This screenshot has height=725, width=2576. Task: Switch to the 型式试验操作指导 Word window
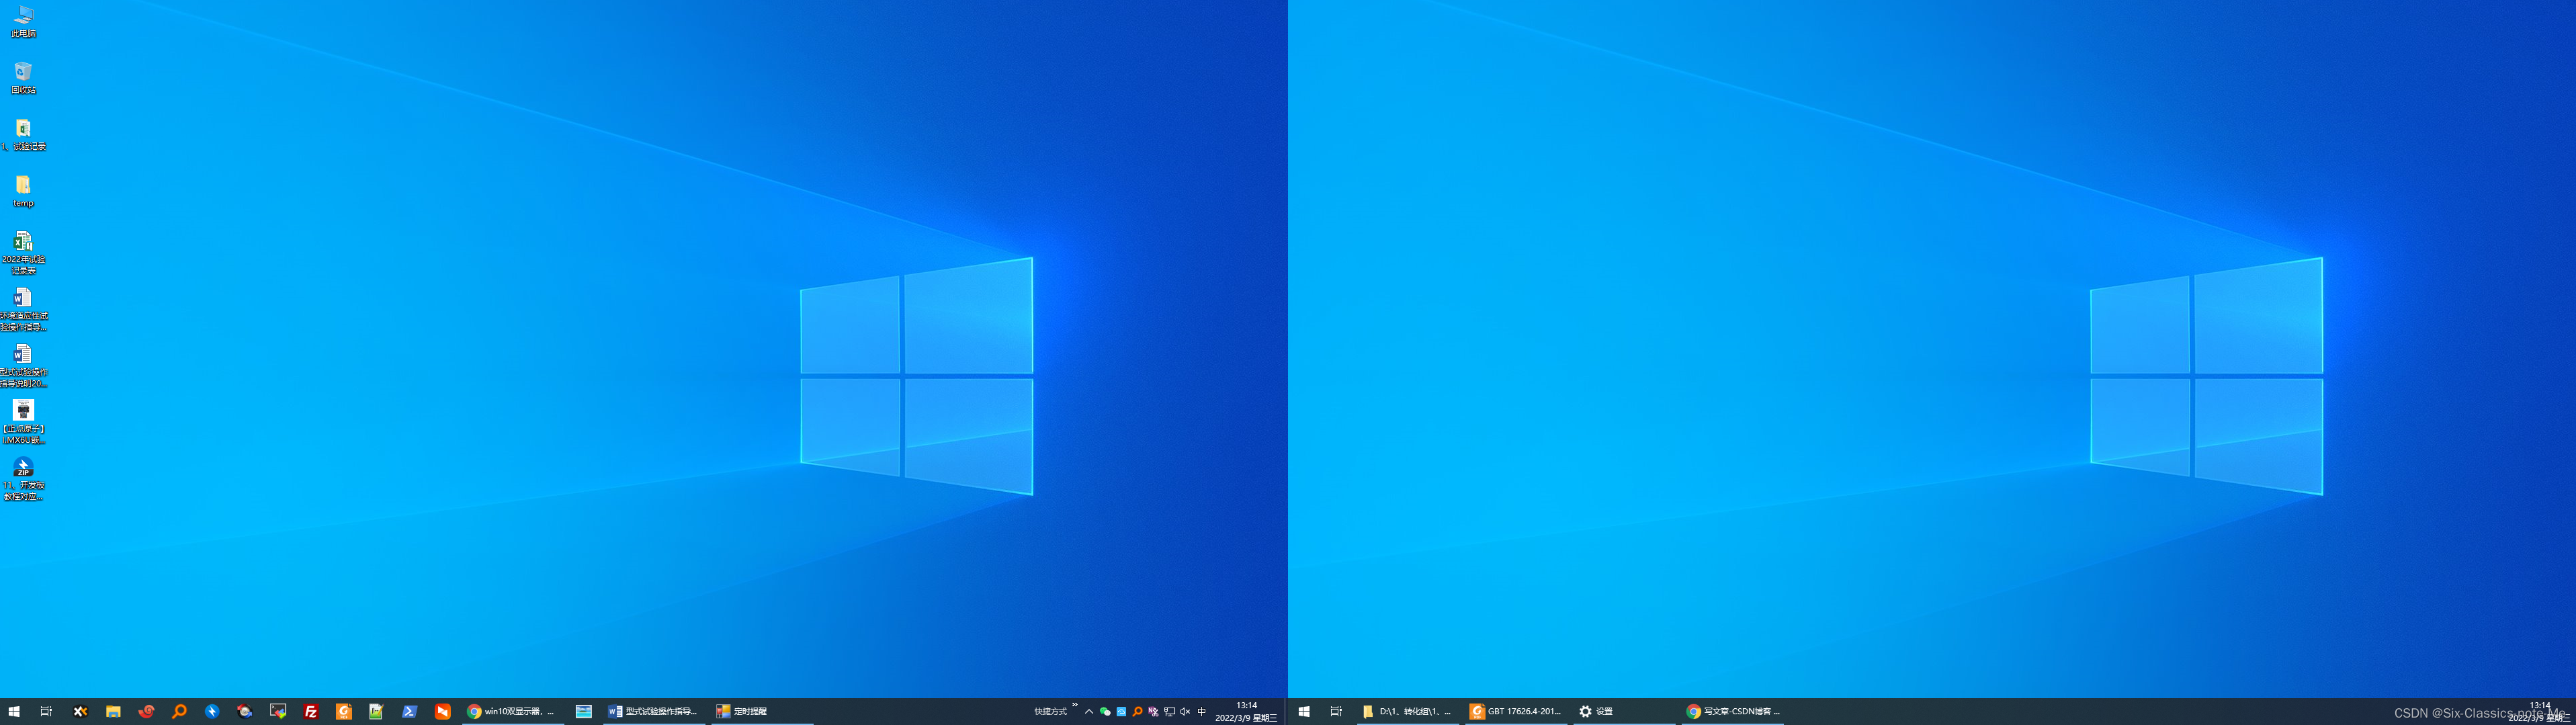(653, 711)
